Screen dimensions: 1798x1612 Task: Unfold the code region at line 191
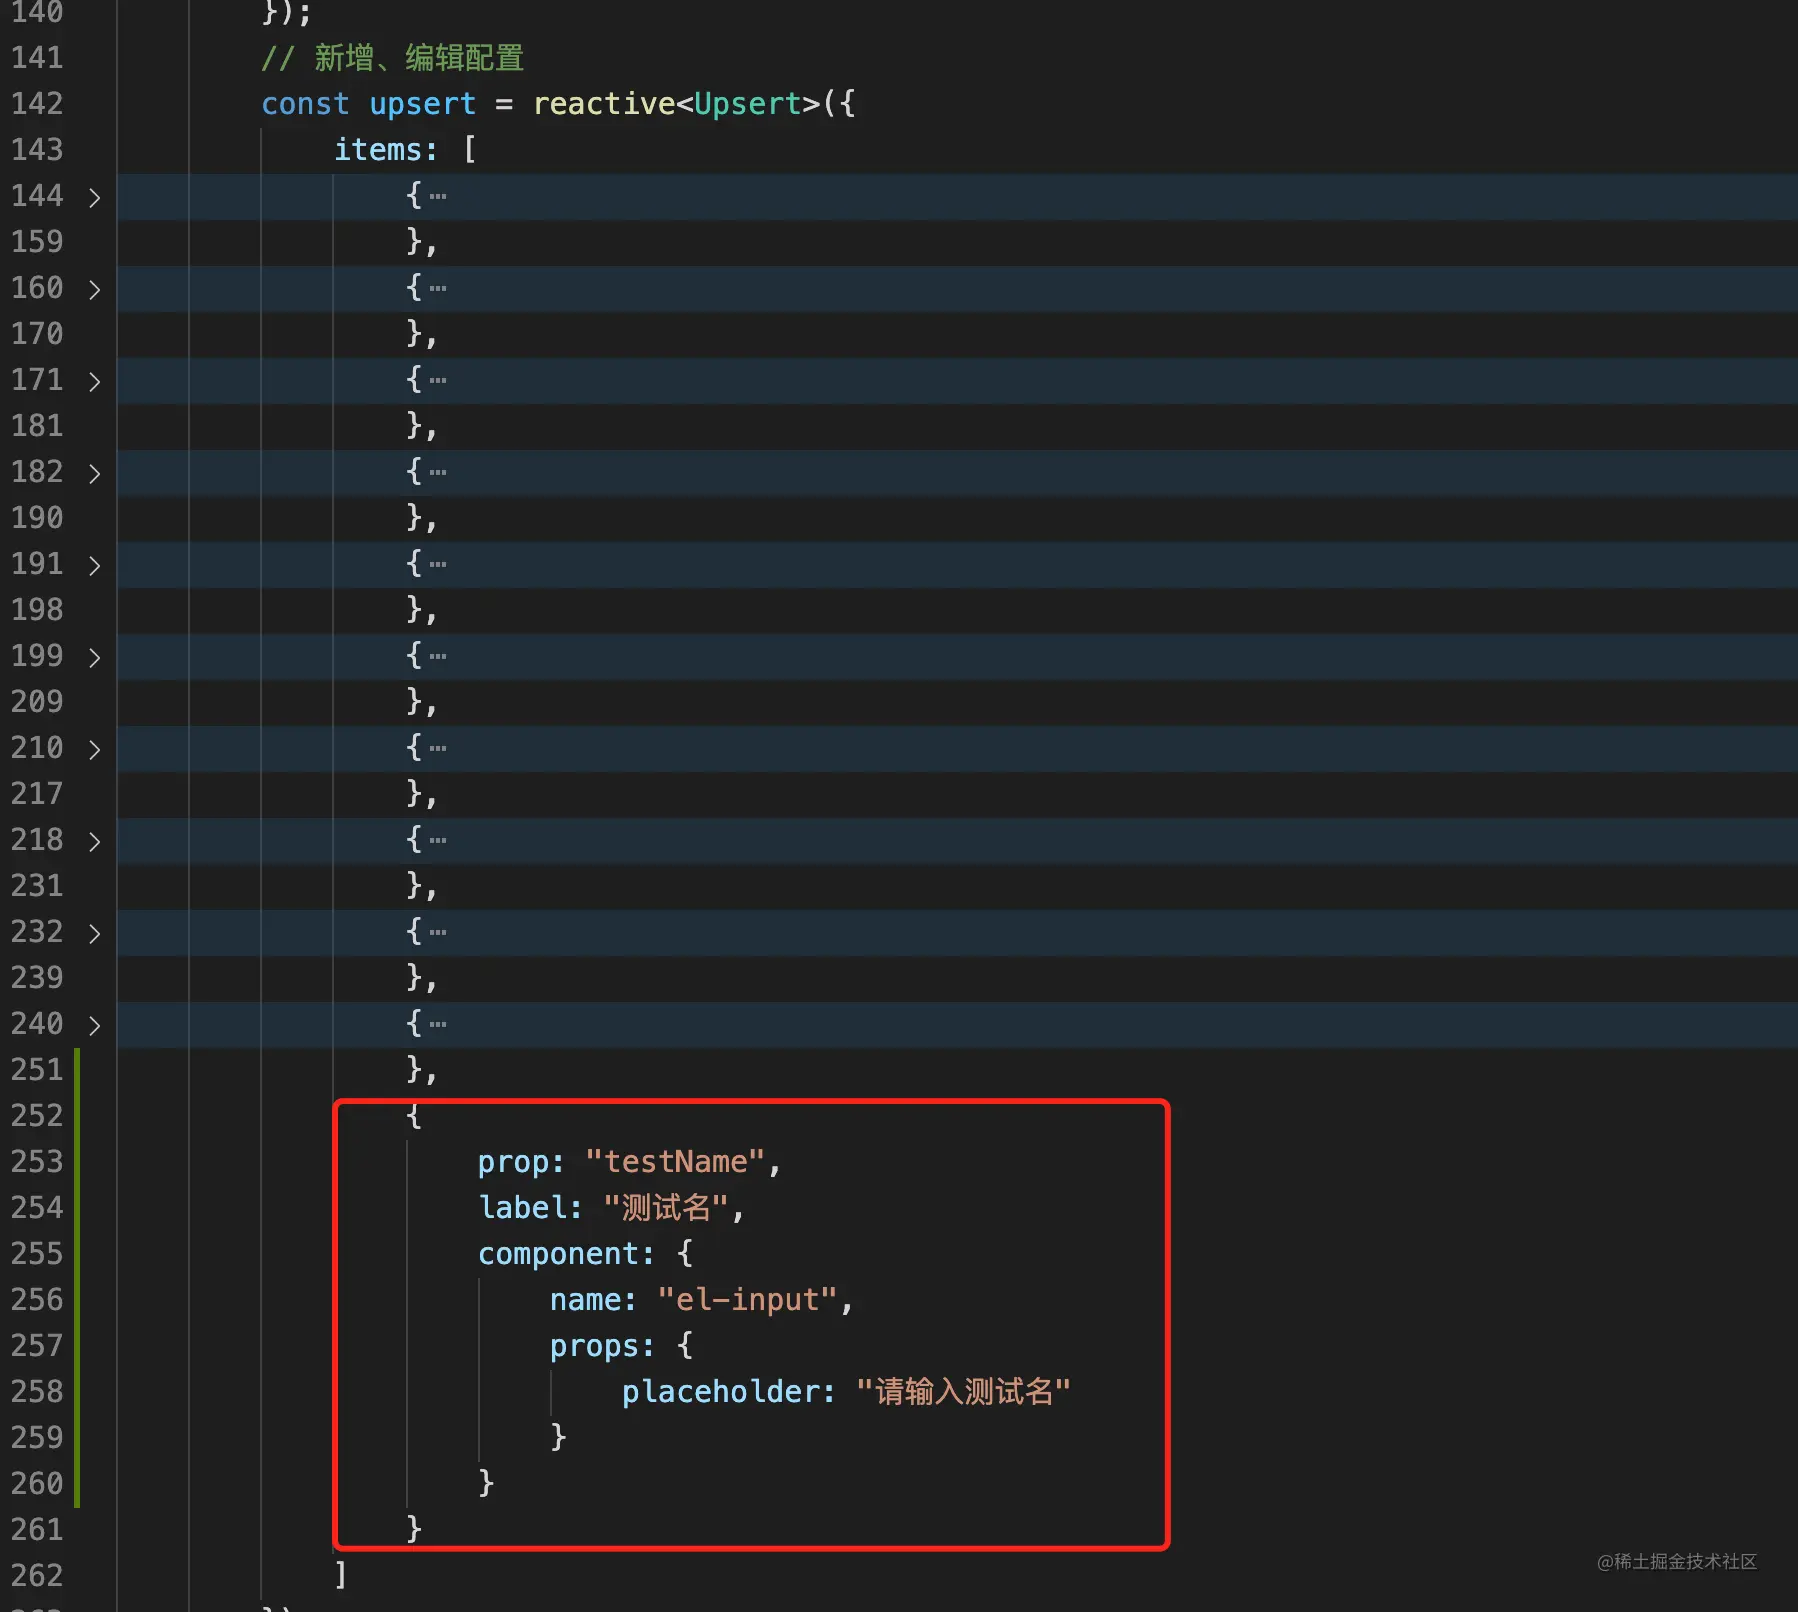(x=94, y=565)
